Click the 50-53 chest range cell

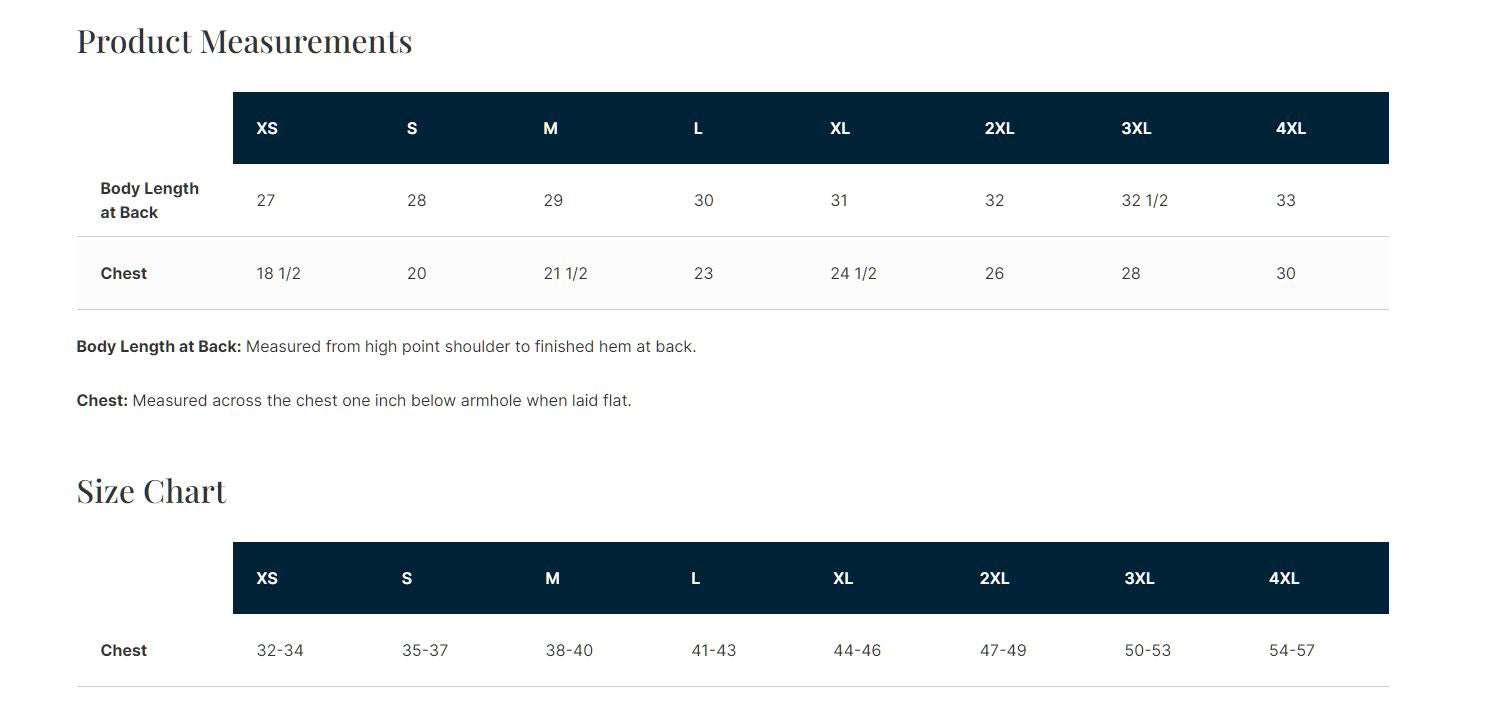(x=1147, y=650)
